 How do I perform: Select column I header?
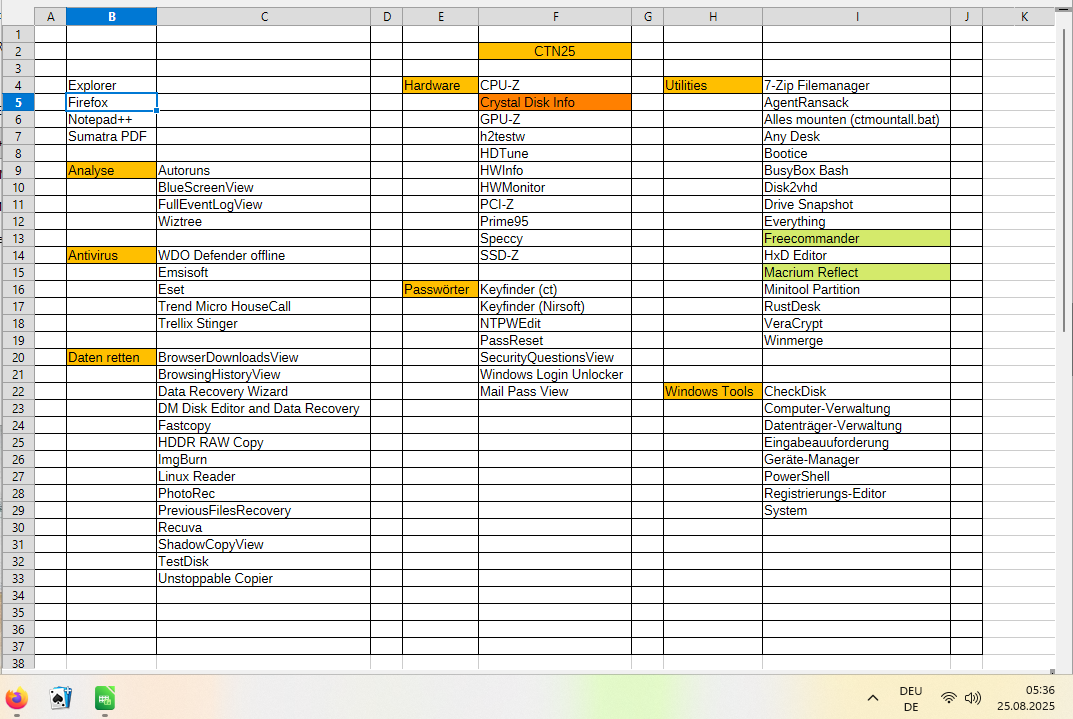coord(857,16)
